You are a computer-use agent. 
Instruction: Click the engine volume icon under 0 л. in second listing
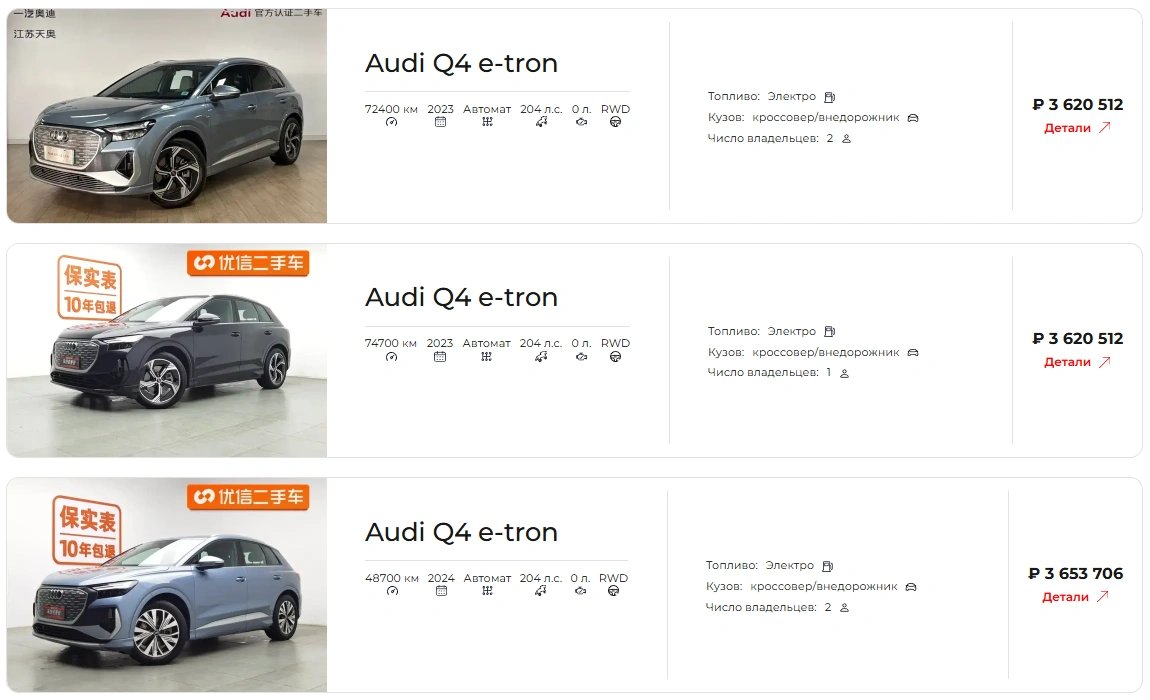point(581,356)
